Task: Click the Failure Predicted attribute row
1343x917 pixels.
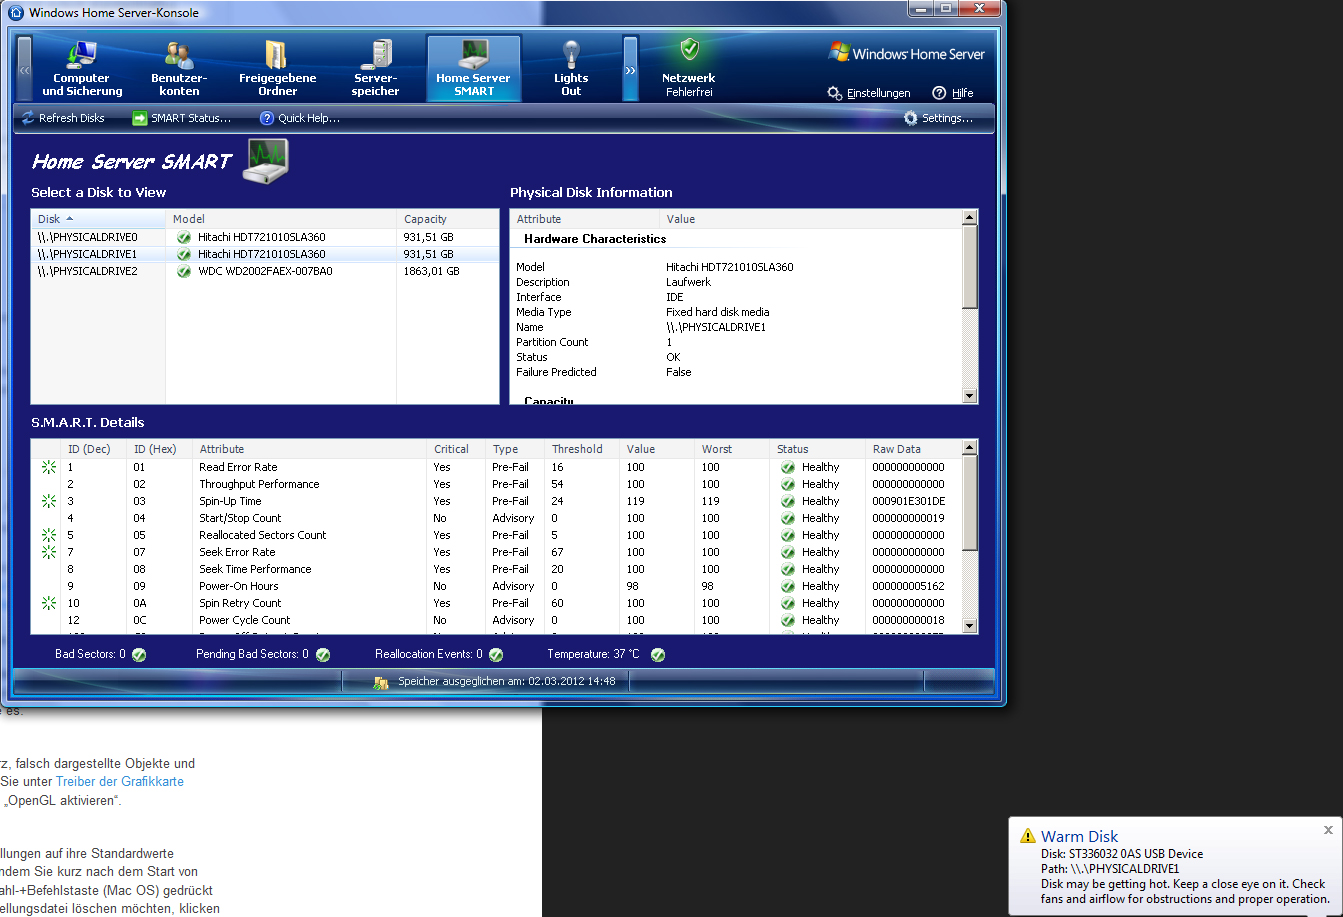Action: coord(735,372)
